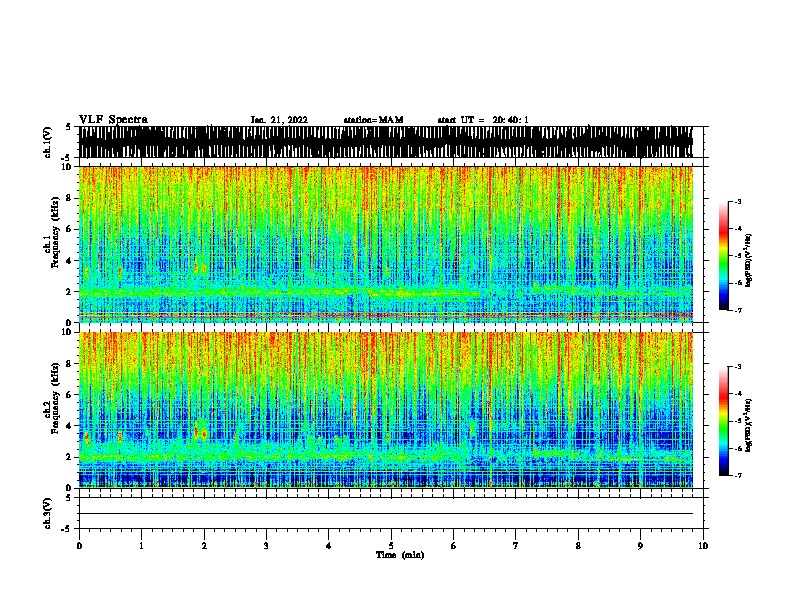Select the 'start UT = 20:40:1' header text
This screenshot has height=612, width=792.
coord(483,120)
